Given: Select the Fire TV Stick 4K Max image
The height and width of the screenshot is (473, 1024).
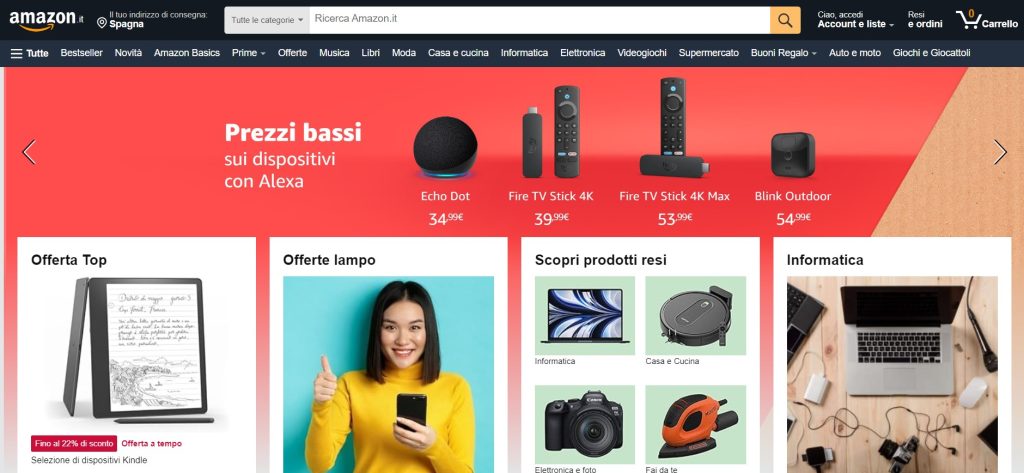Looking at the screenshot, I should [674, 127].
